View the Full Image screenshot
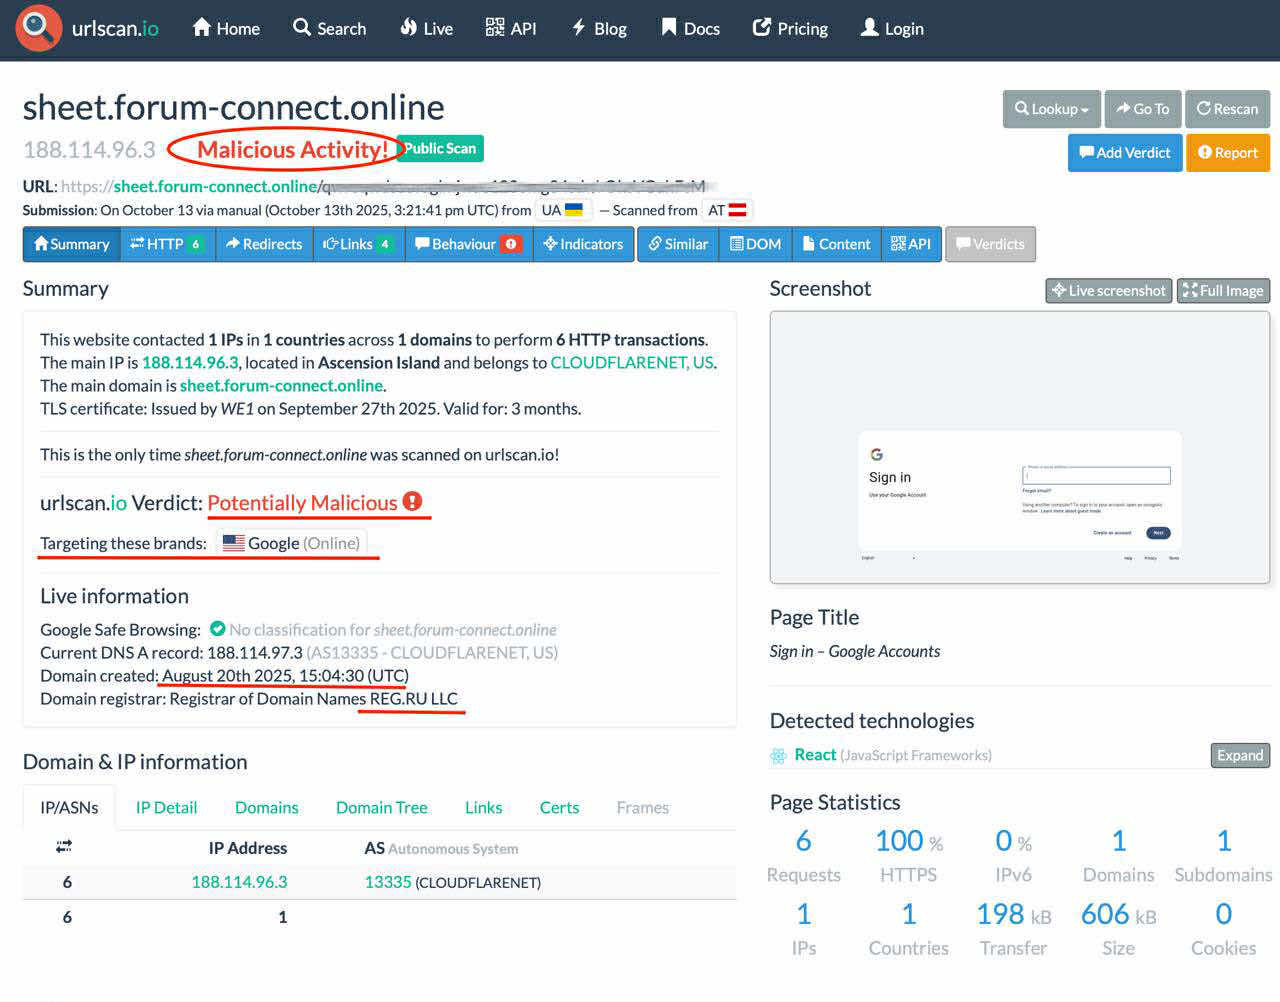The width and height of the screenshot is (1280, 1002). [1222, 291]
